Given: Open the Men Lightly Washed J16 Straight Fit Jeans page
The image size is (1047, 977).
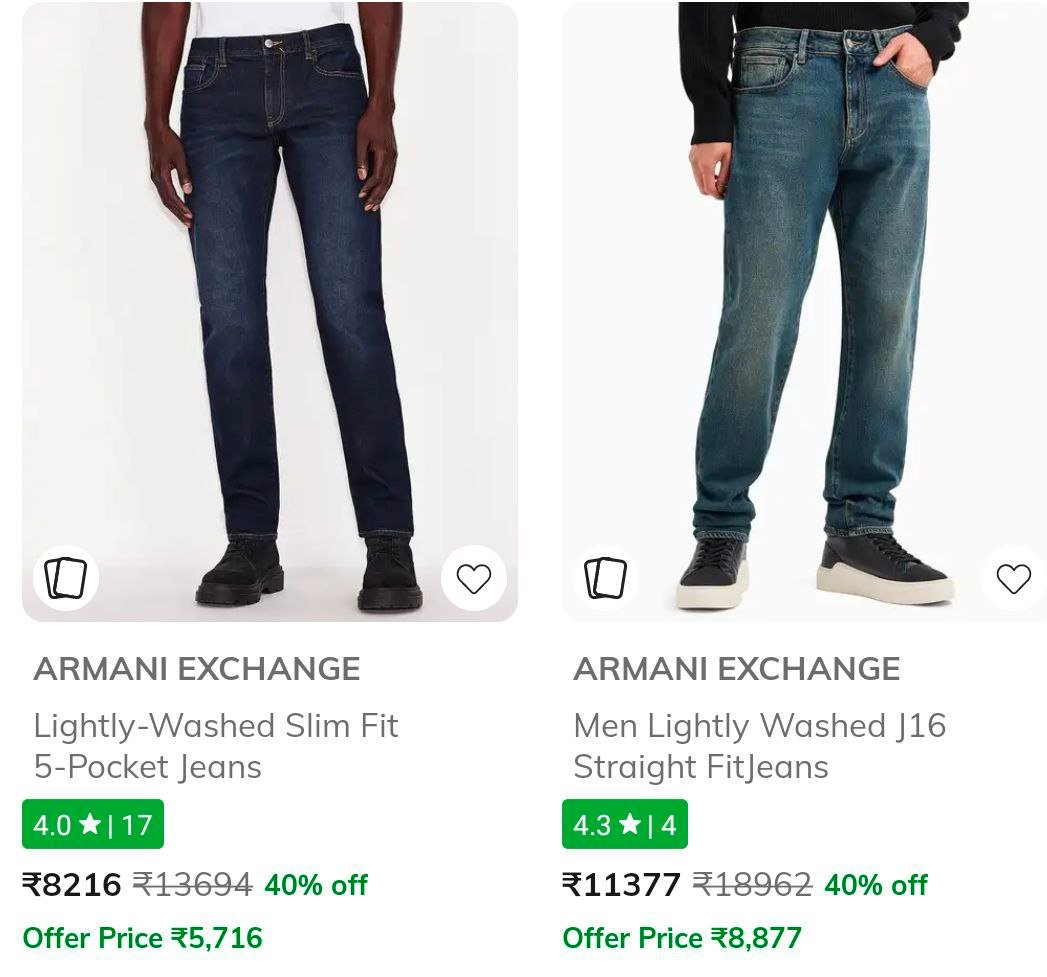Looking at the screenshot, I should pyautogui.click(x=760, y=746).
